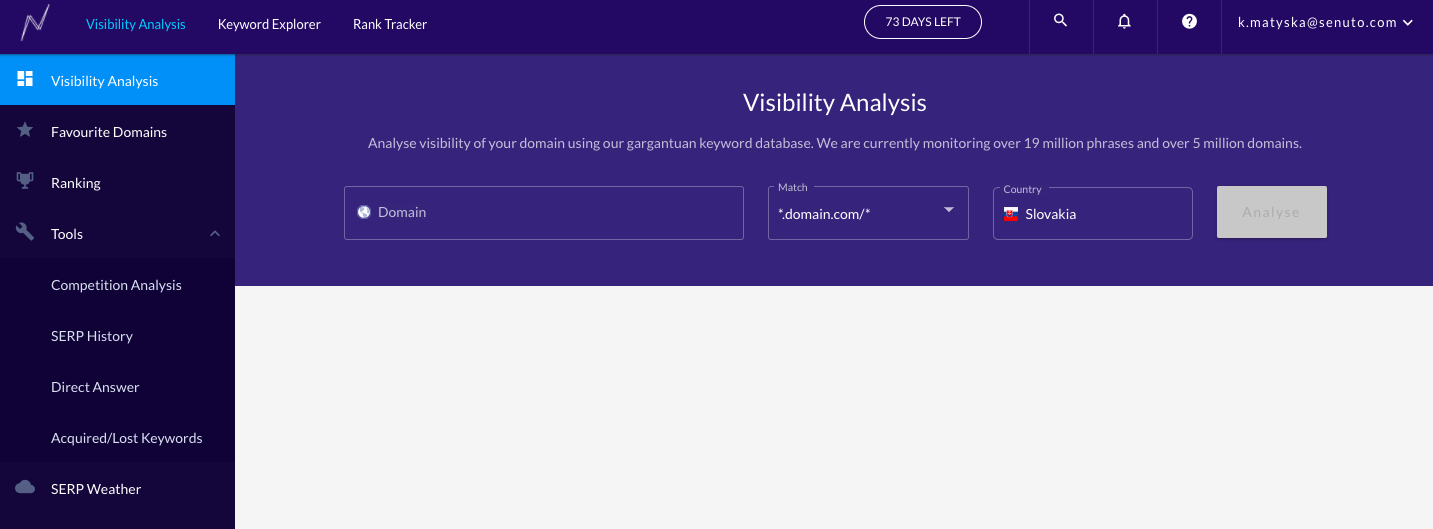This screenshot has width=1433, height=529.
Task: Click the Senuto logo icon
Action: click(x=35, y=23)
